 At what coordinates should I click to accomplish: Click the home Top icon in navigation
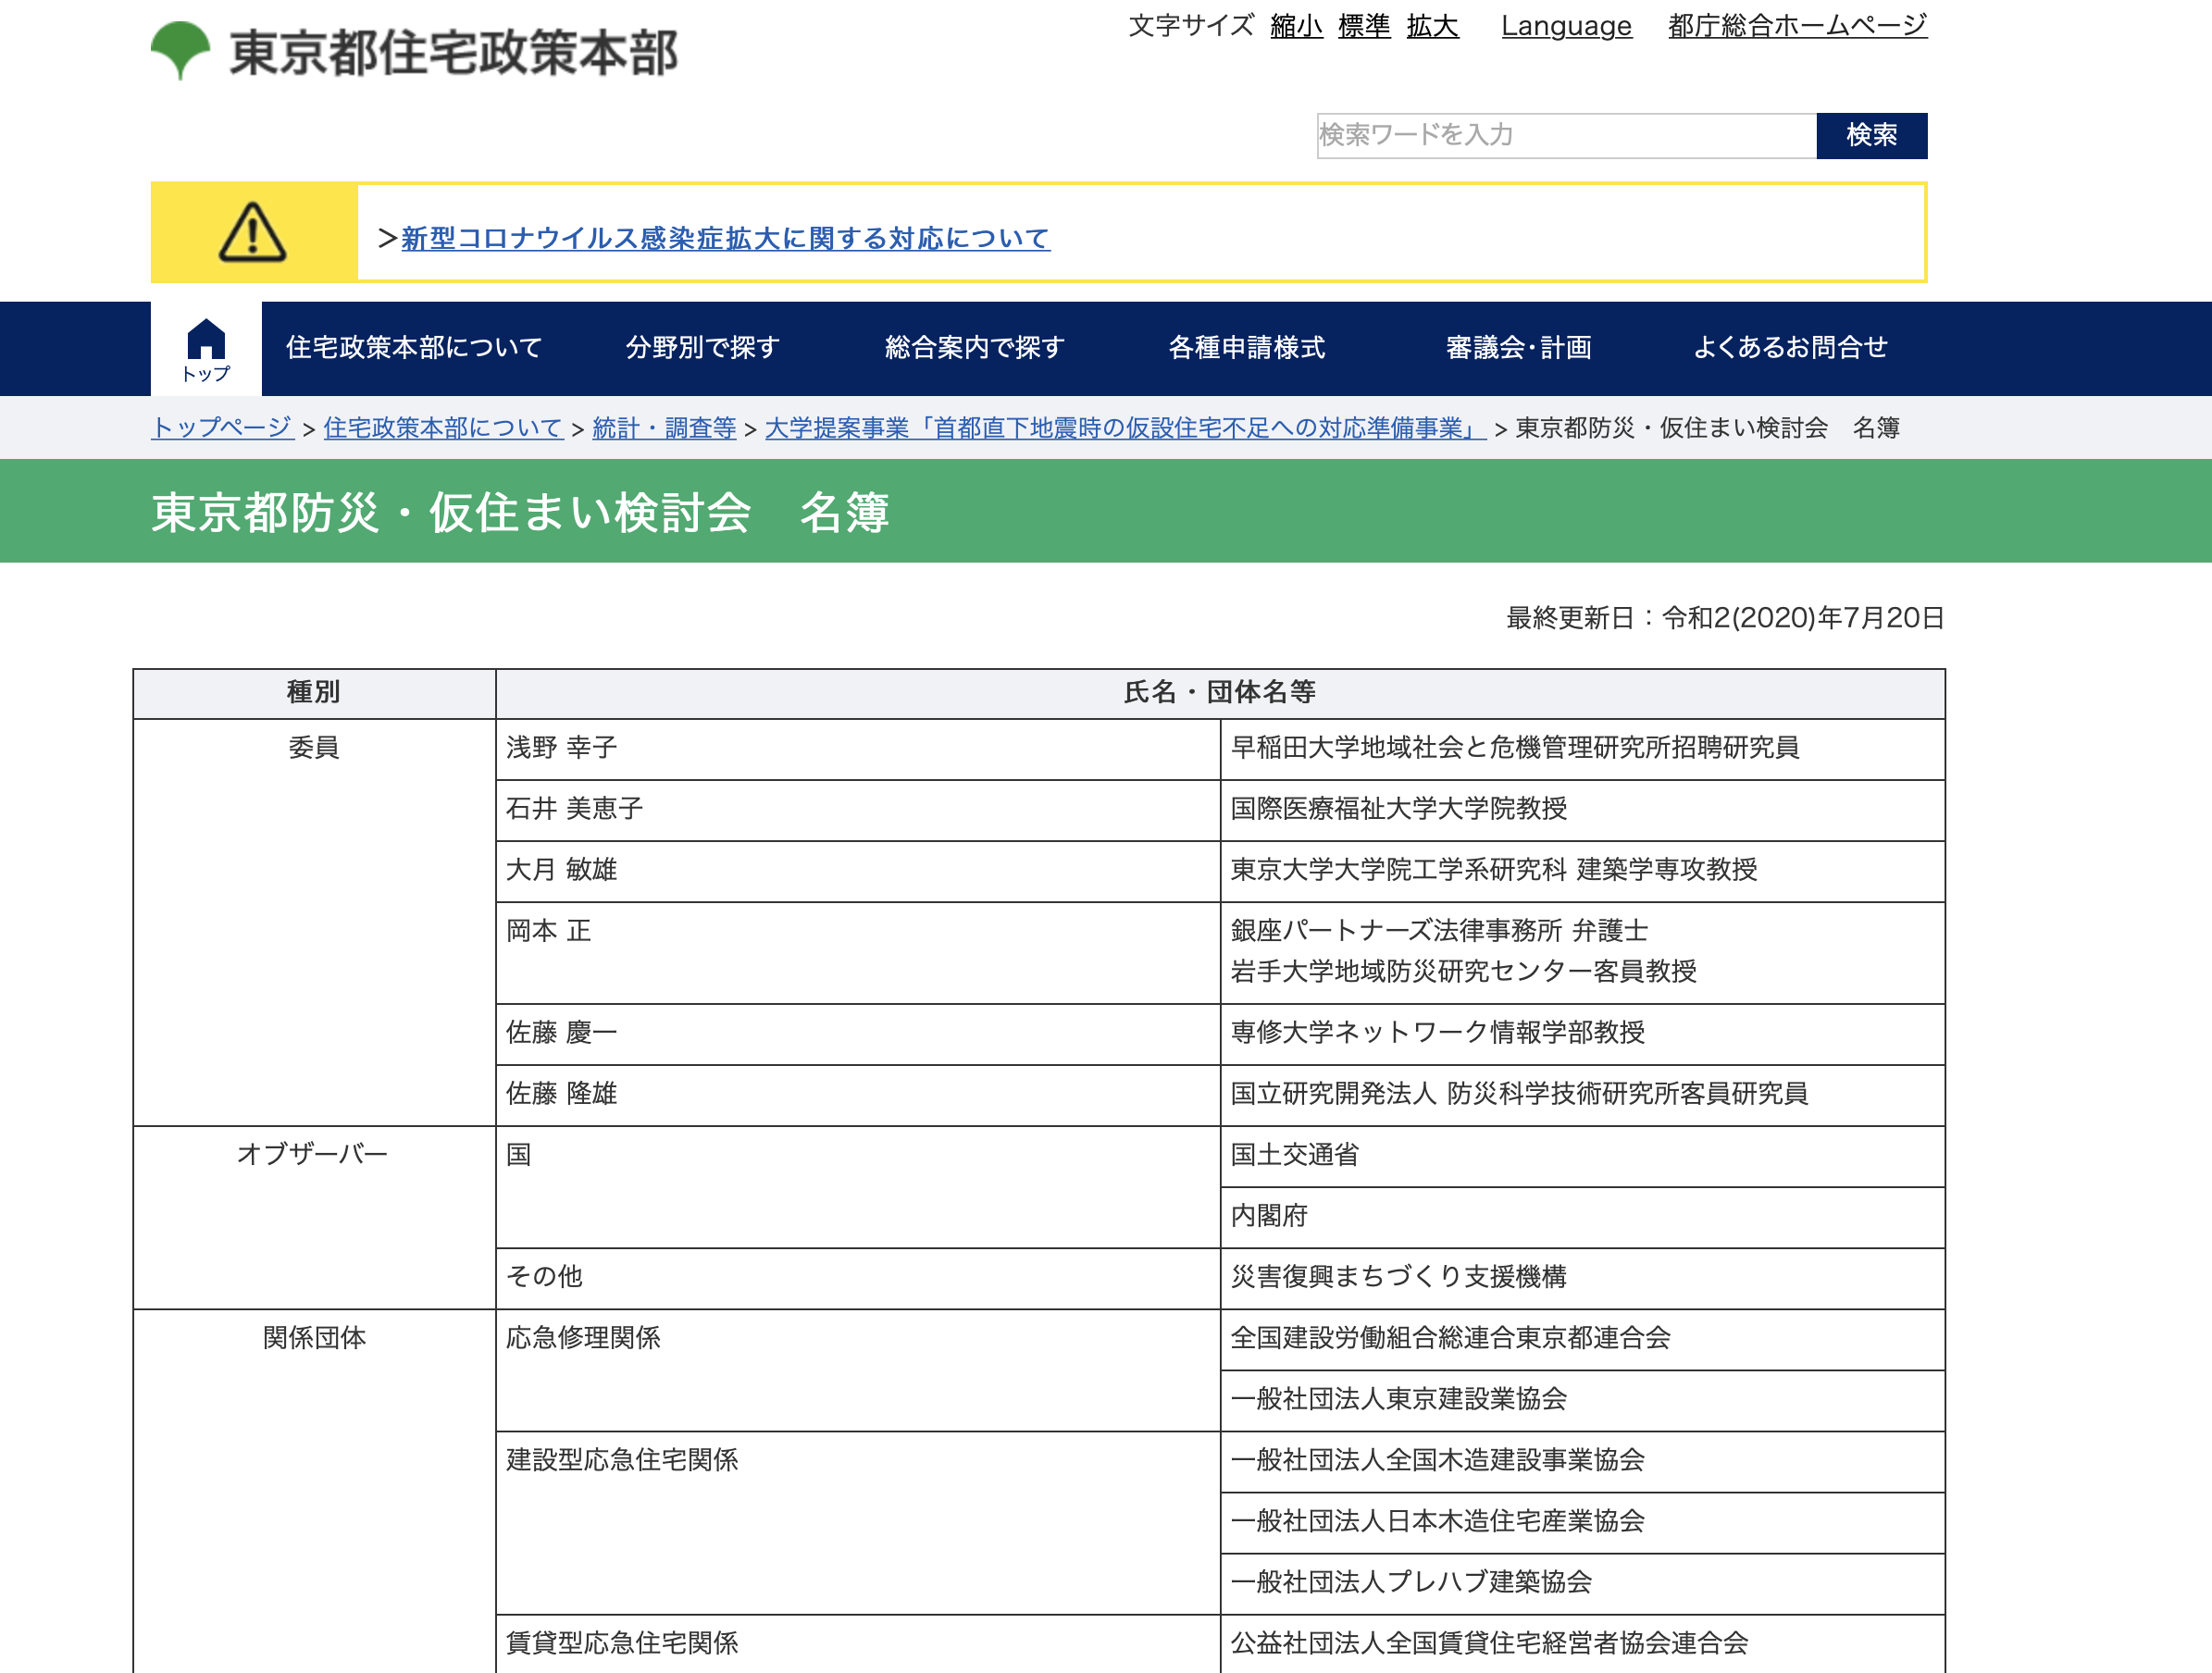point(206,349)
